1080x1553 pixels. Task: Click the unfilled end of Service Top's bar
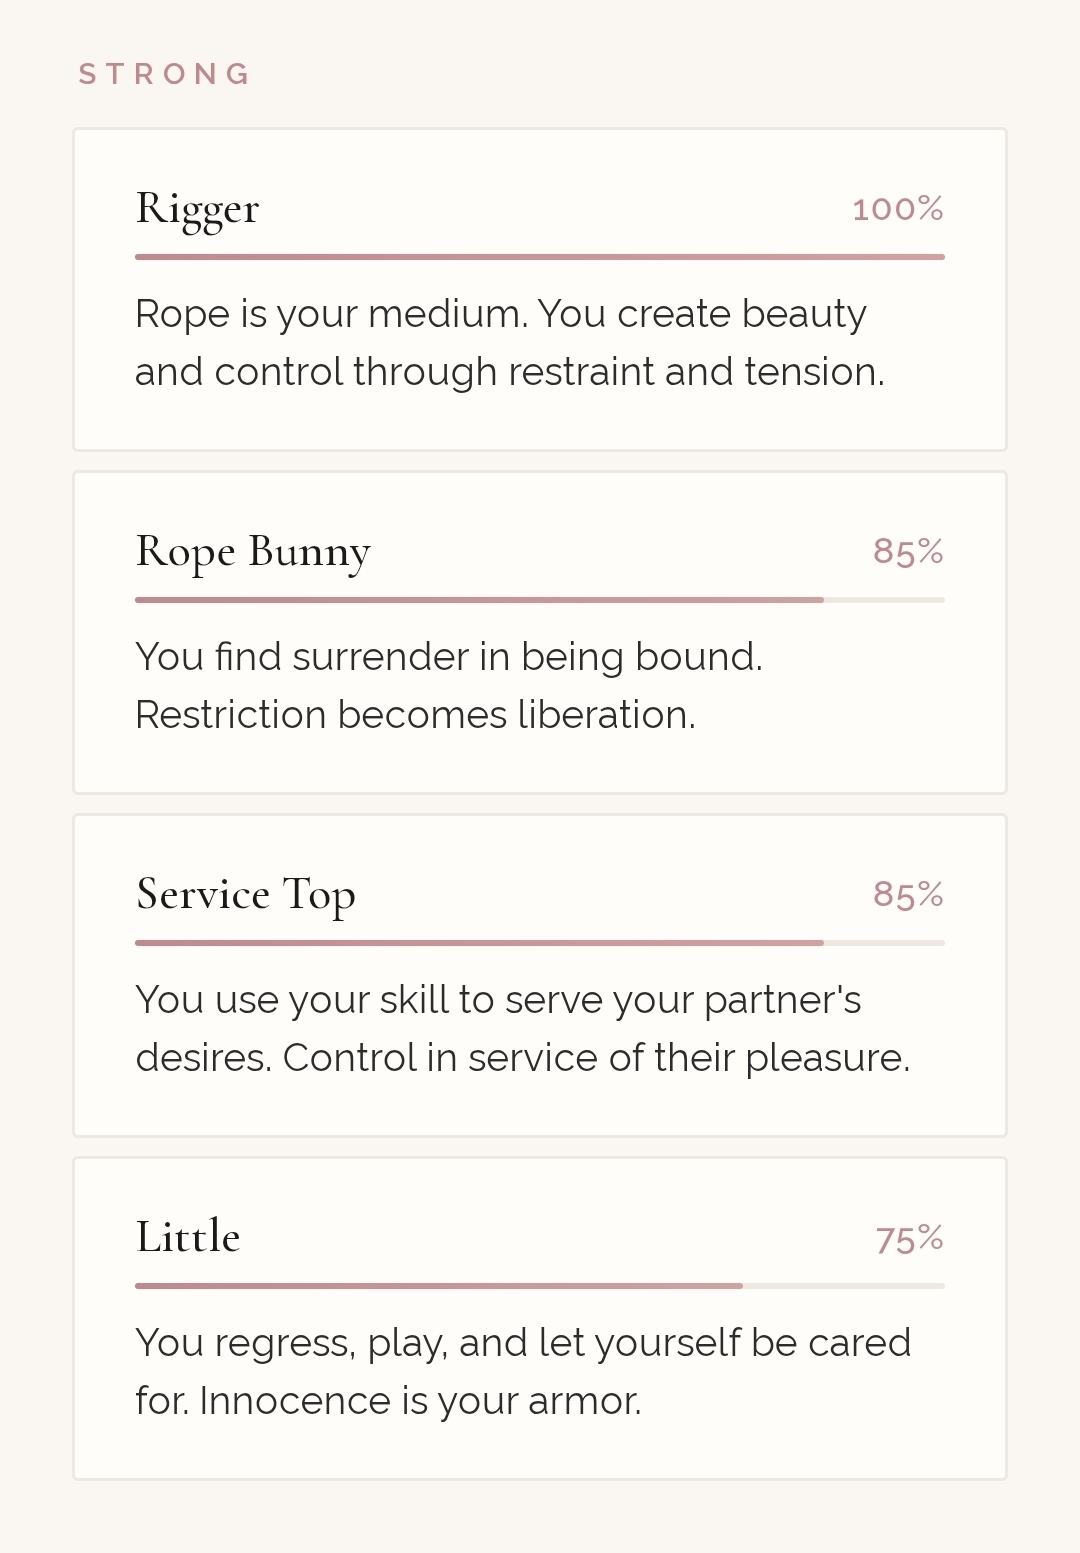point(885,943)
